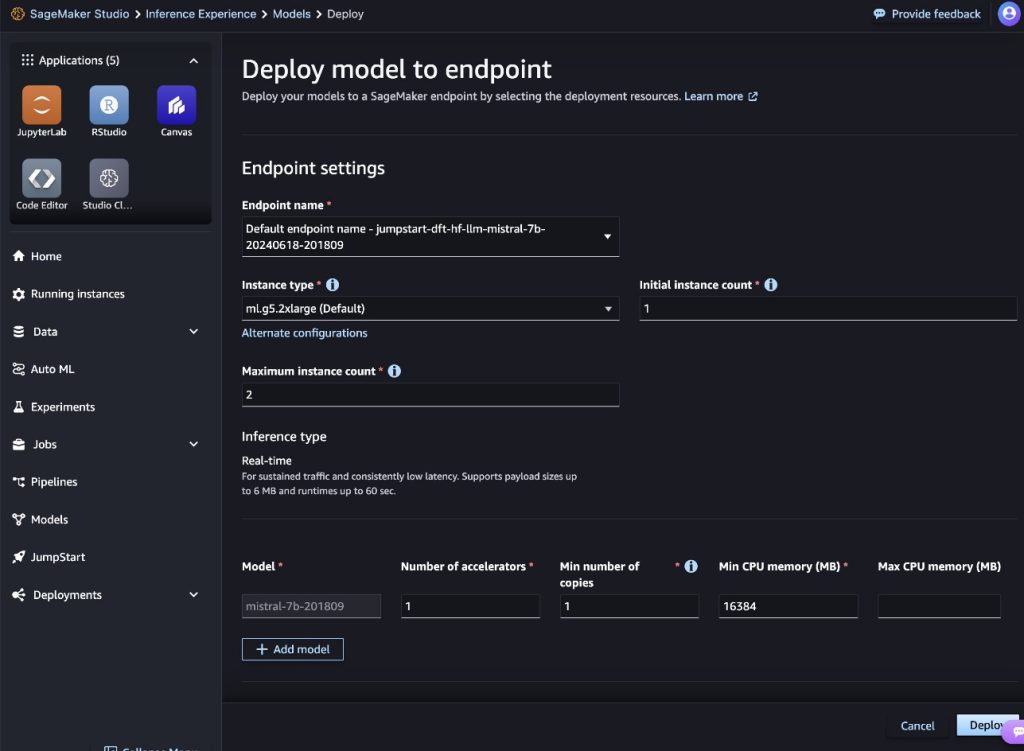Show info for Min number of copies
This screenshot has height=751, width=1024.
tap(690, 566)
